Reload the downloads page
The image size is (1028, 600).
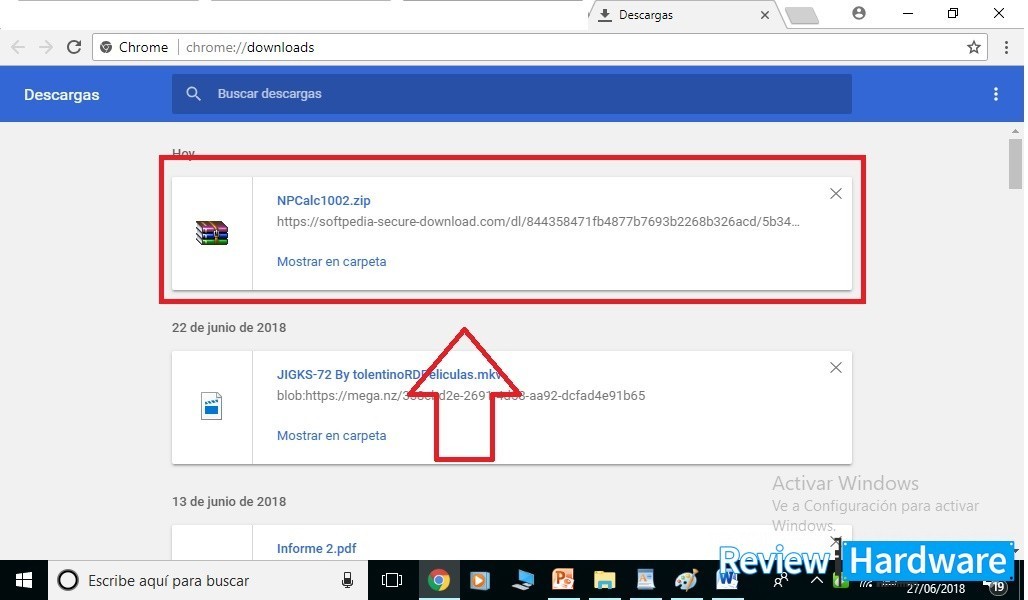pos(74,47)
